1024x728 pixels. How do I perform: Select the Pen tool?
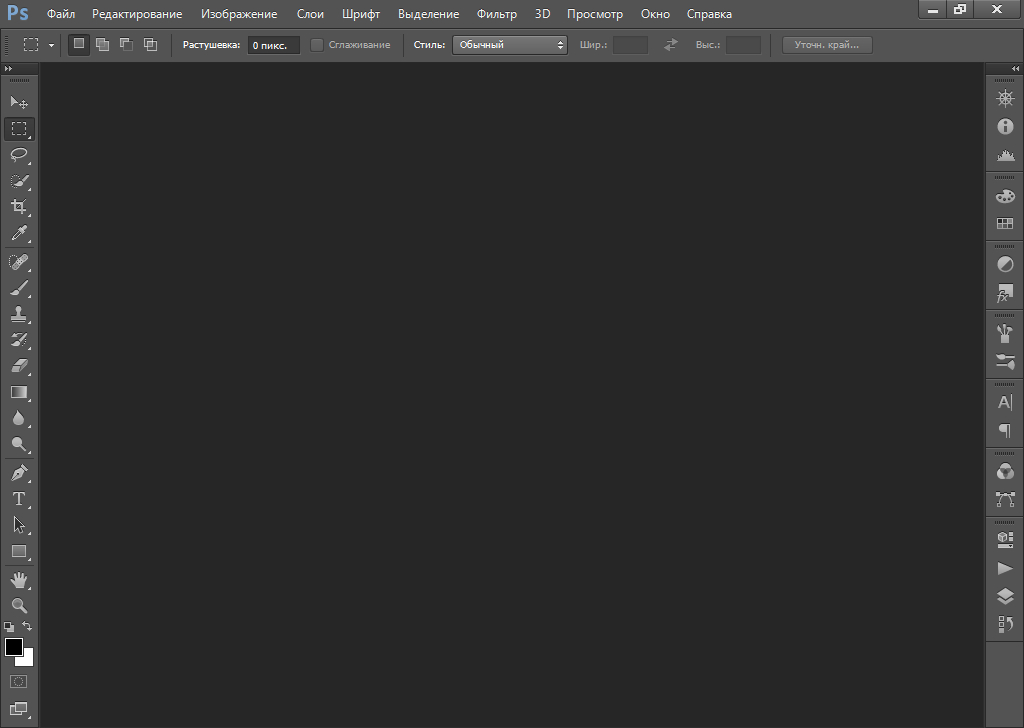19,472
